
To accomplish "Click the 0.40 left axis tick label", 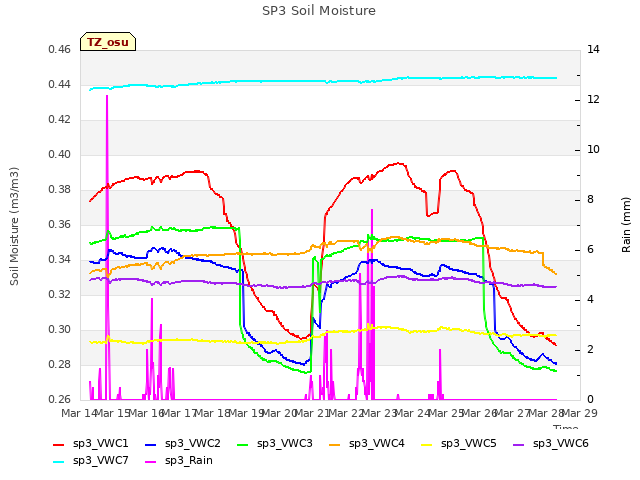I will tap(59, 155).
